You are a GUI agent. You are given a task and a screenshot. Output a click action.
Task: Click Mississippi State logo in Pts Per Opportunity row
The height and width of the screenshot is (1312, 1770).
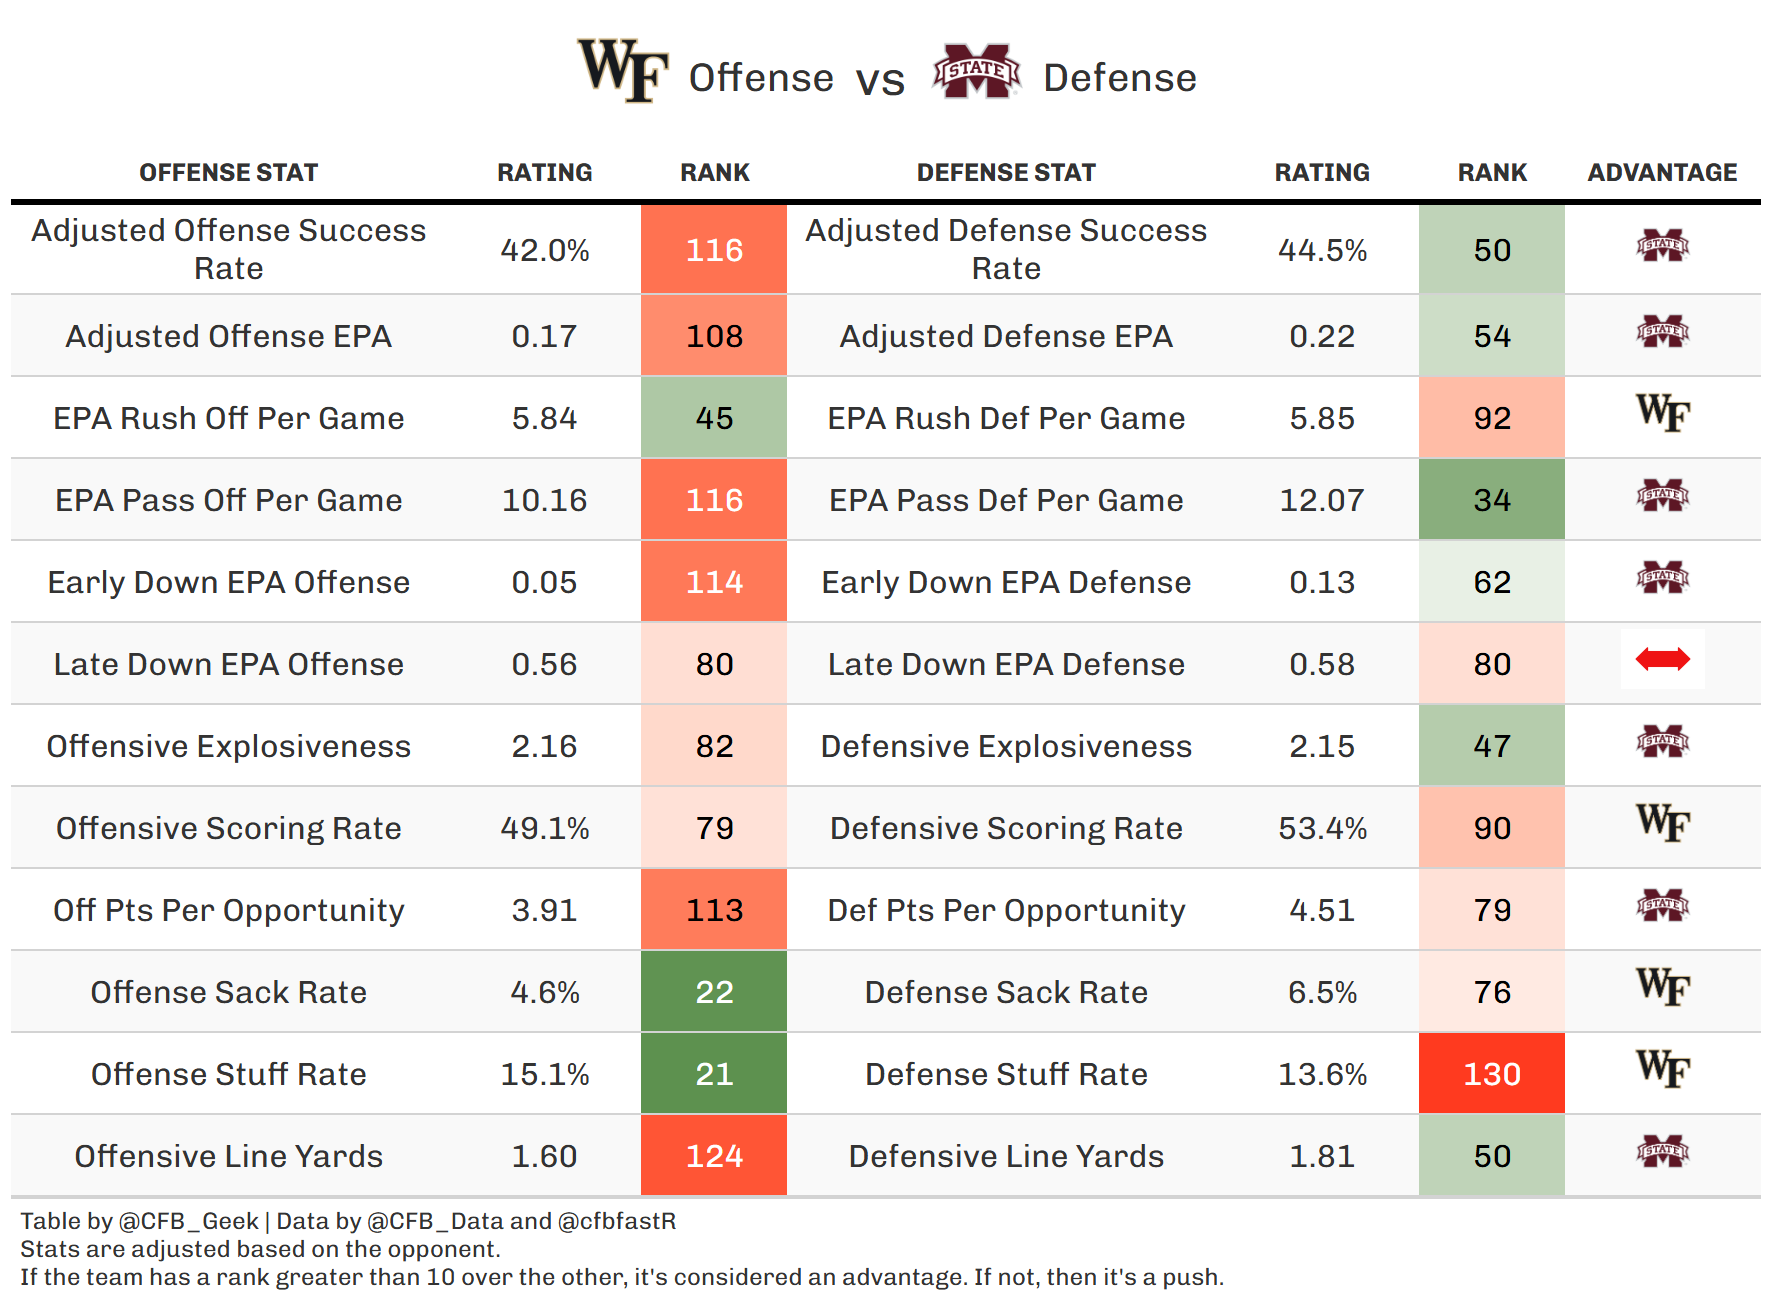point(1662,905)
